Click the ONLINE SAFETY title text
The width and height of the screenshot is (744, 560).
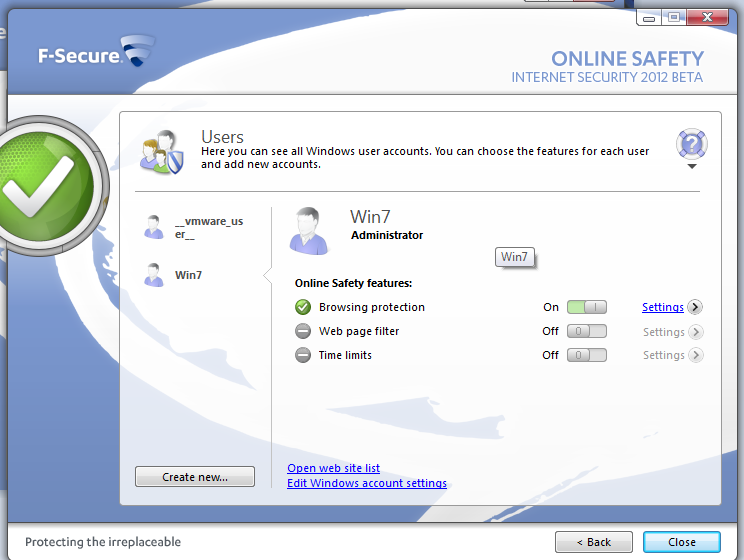(x=627, y=59)
